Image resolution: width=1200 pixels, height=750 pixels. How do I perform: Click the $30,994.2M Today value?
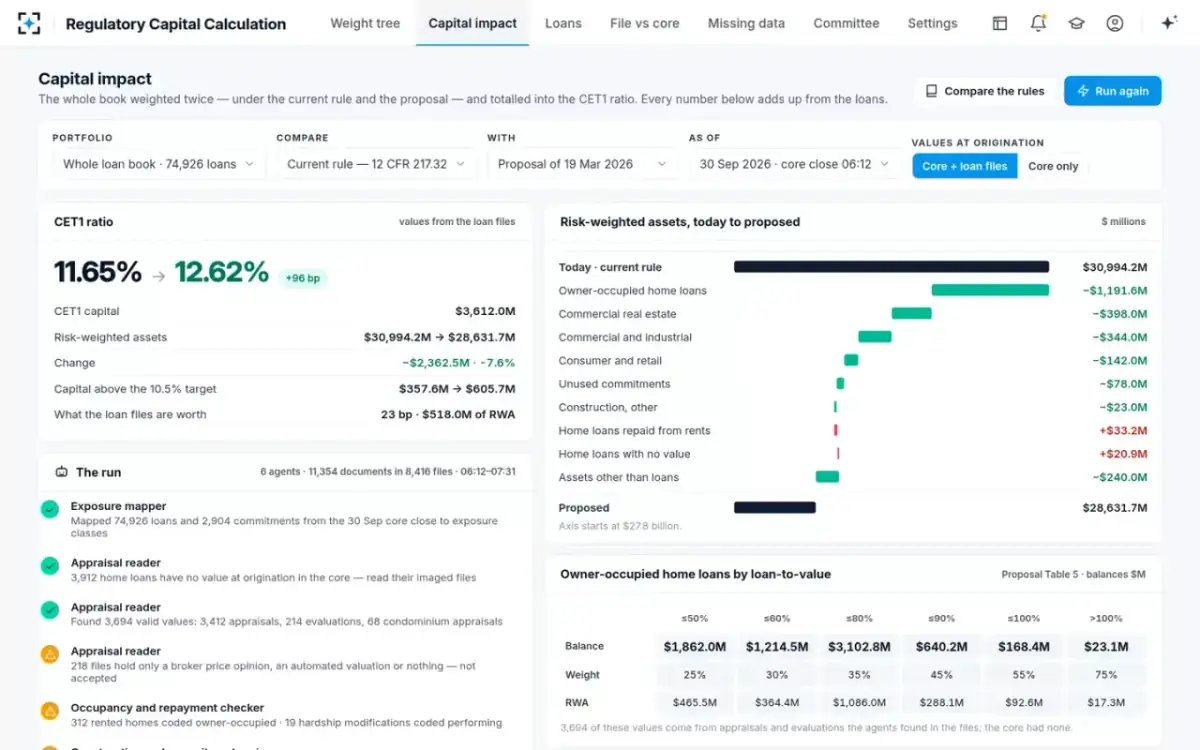tap(1114, 267)
